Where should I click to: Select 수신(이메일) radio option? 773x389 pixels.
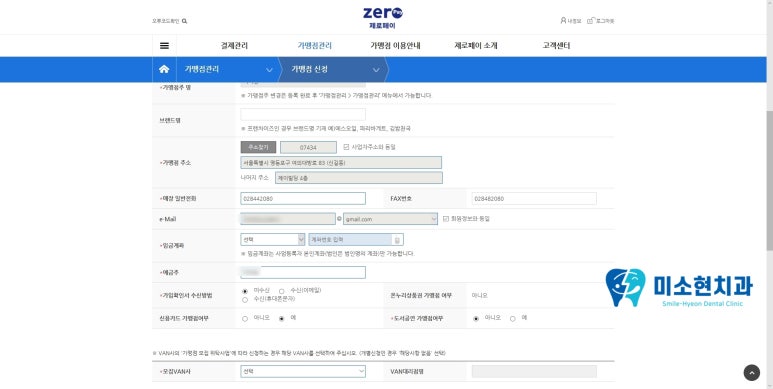pos(281,291)
